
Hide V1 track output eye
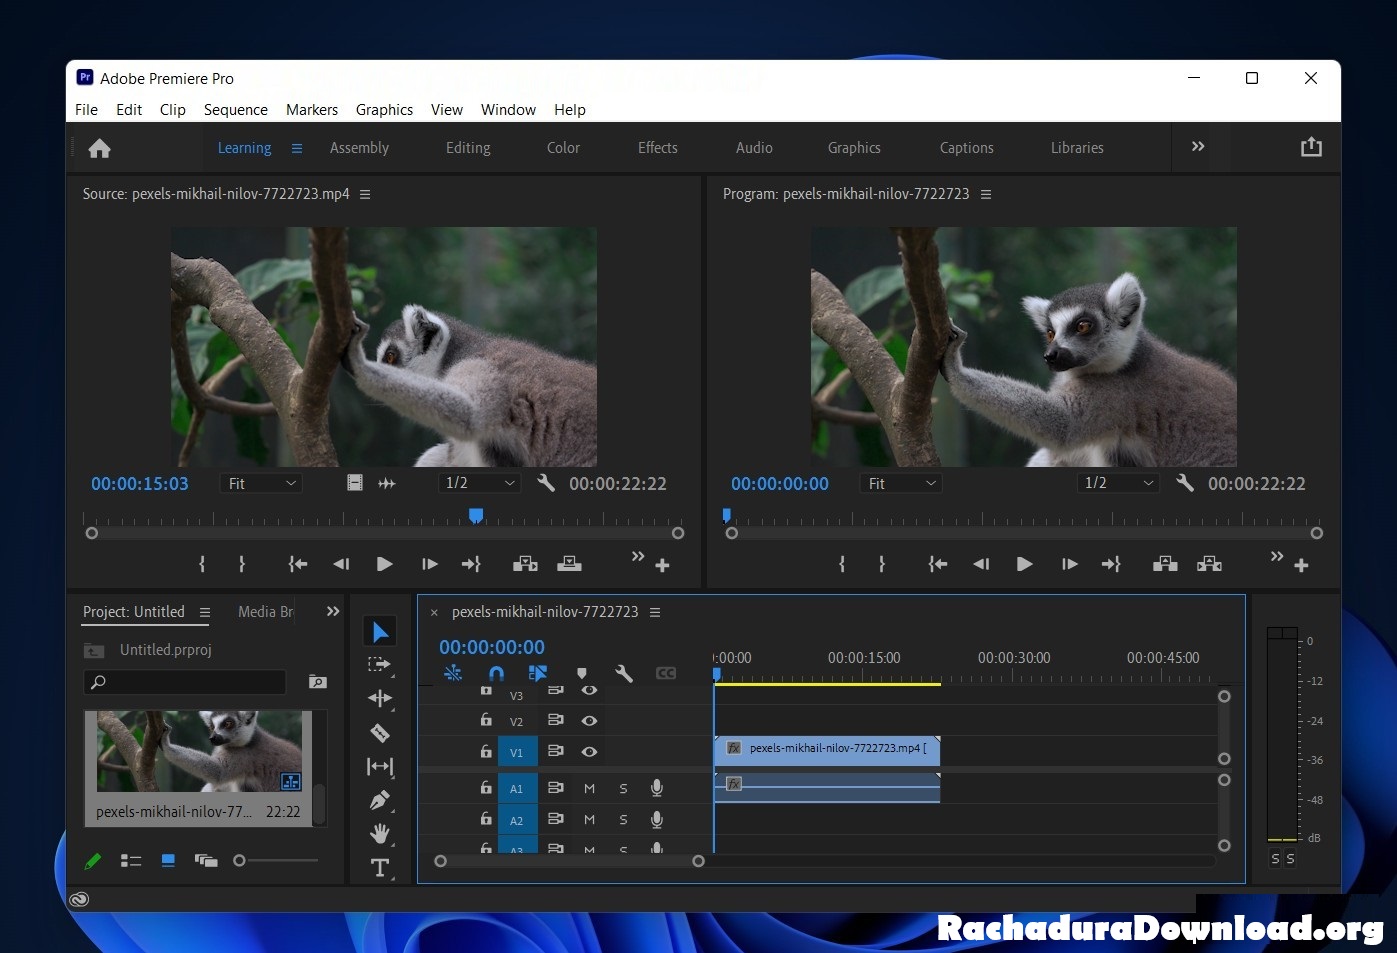(x=589, y=751)
